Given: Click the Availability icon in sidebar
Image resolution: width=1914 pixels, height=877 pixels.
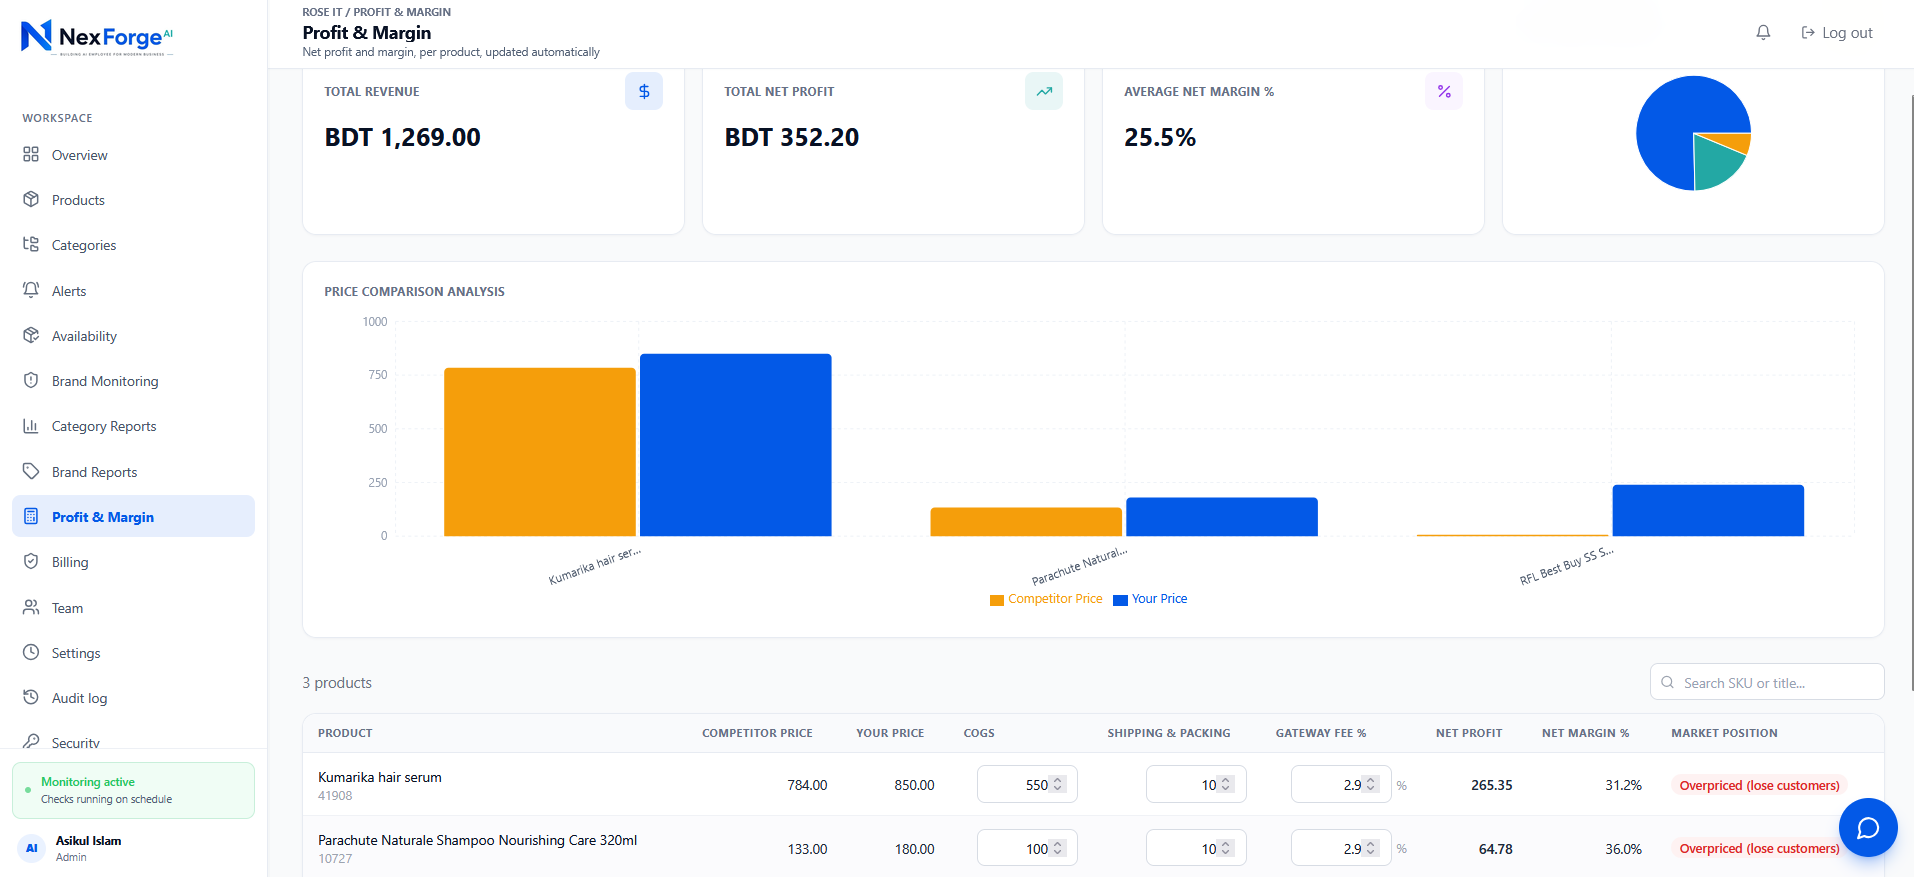Looking at the screenshot, I should 31,336.
